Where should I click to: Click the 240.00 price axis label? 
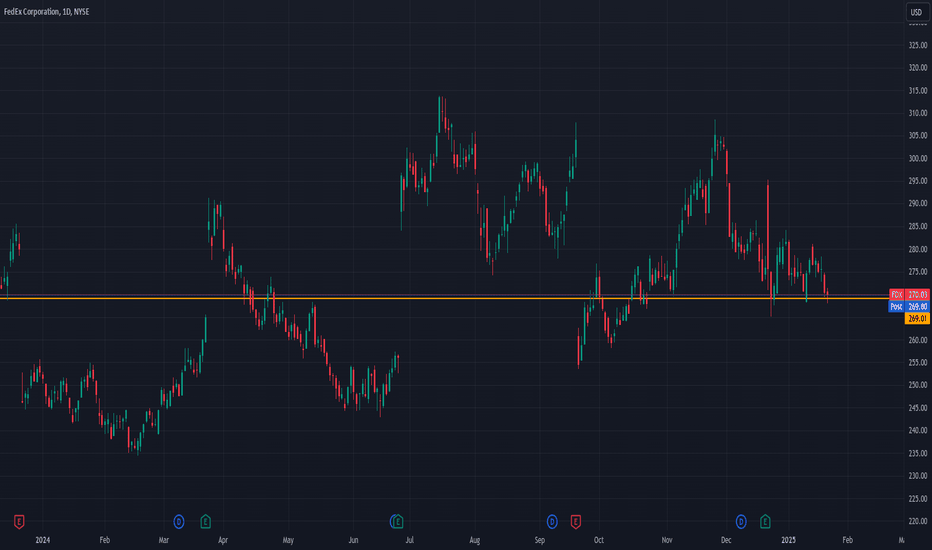[x=918, y=430]
